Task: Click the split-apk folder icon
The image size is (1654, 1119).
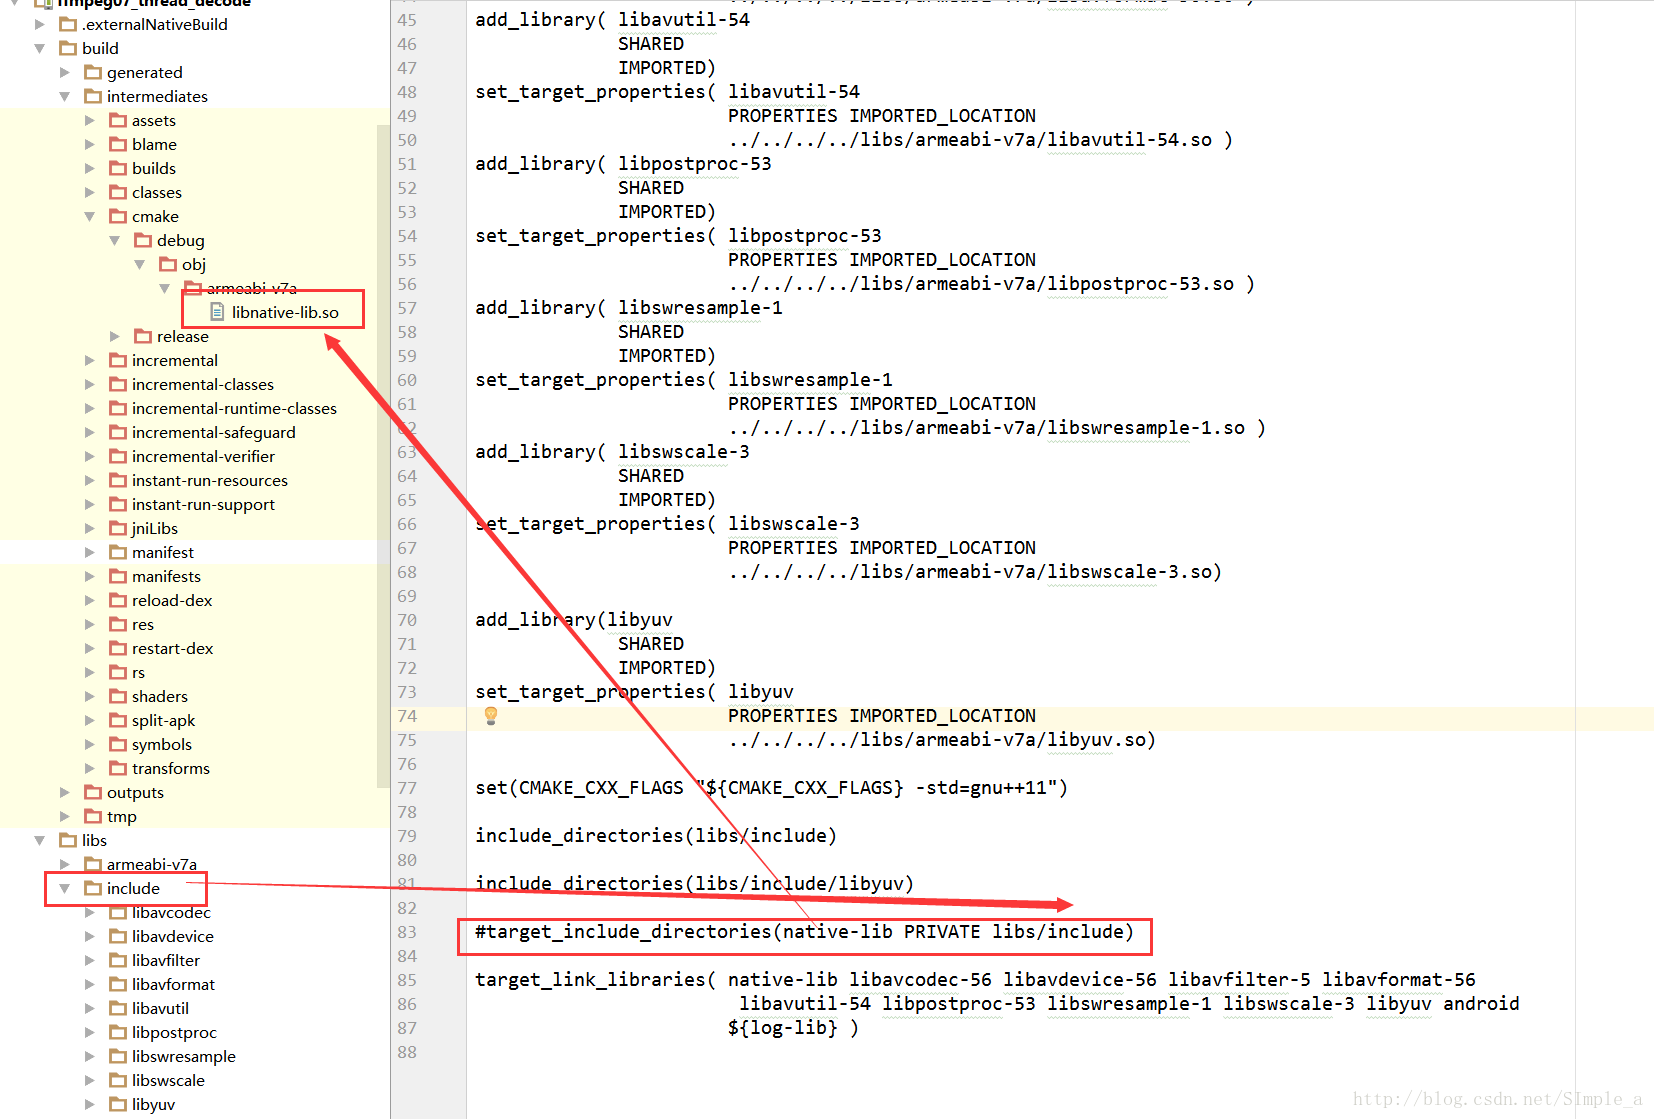Action: [x=118, y=720]
